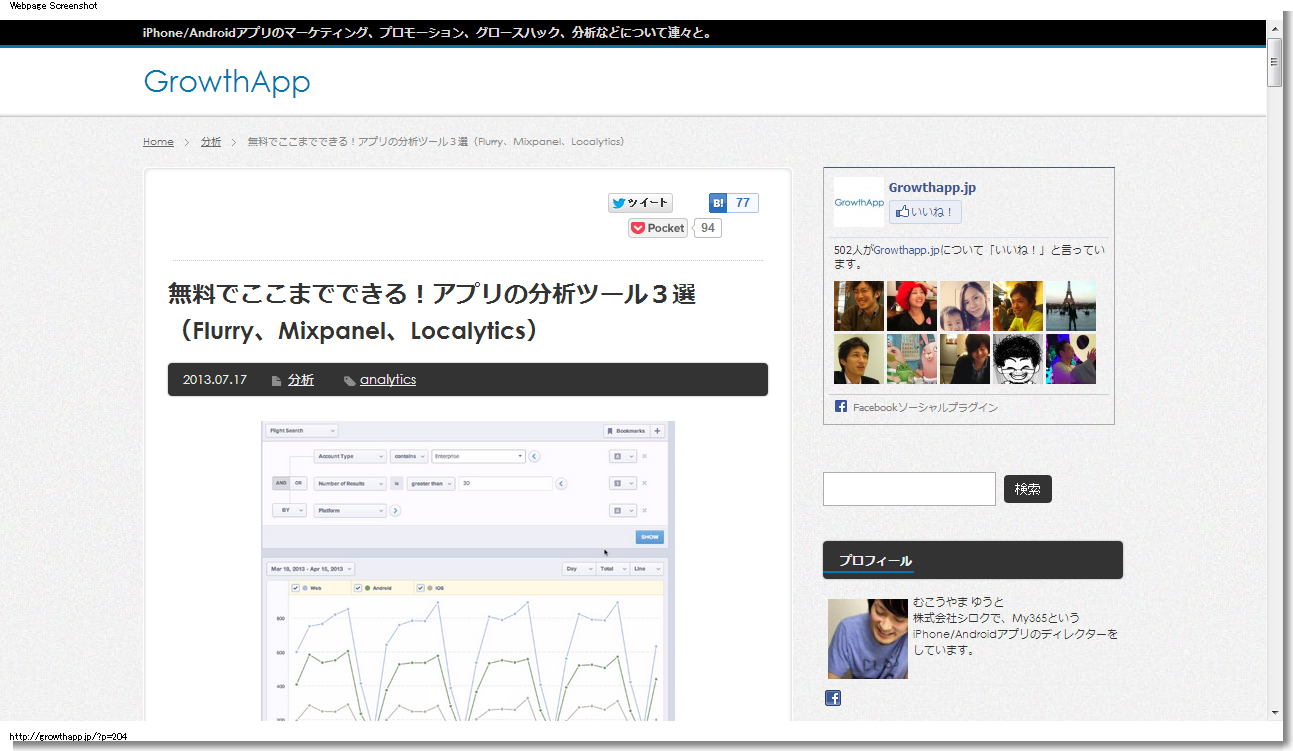The height and width of the screenshot is (751, 1293).
Task: Click the analytics tag link
Action: [x=388, y=380]
